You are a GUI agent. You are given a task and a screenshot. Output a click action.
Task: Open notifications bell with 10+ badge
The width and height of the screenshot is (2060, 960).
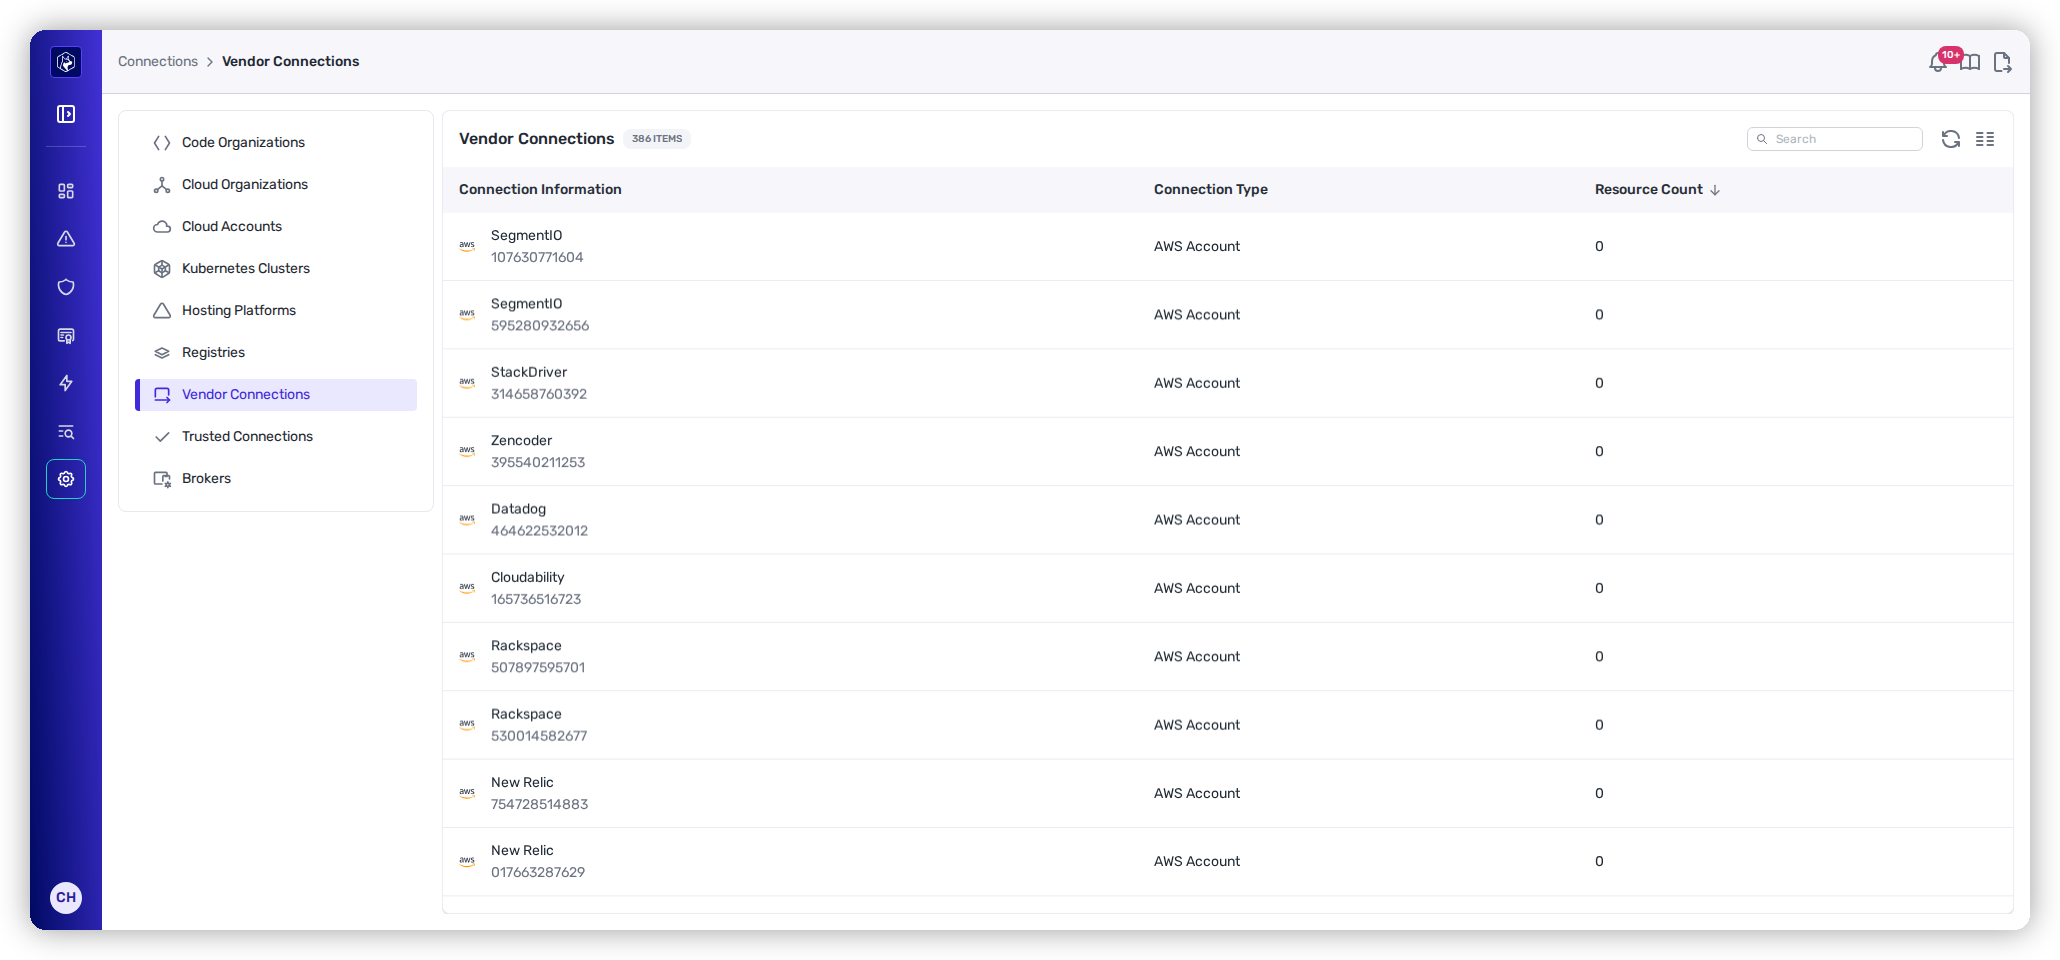(x=1939, y=62)
